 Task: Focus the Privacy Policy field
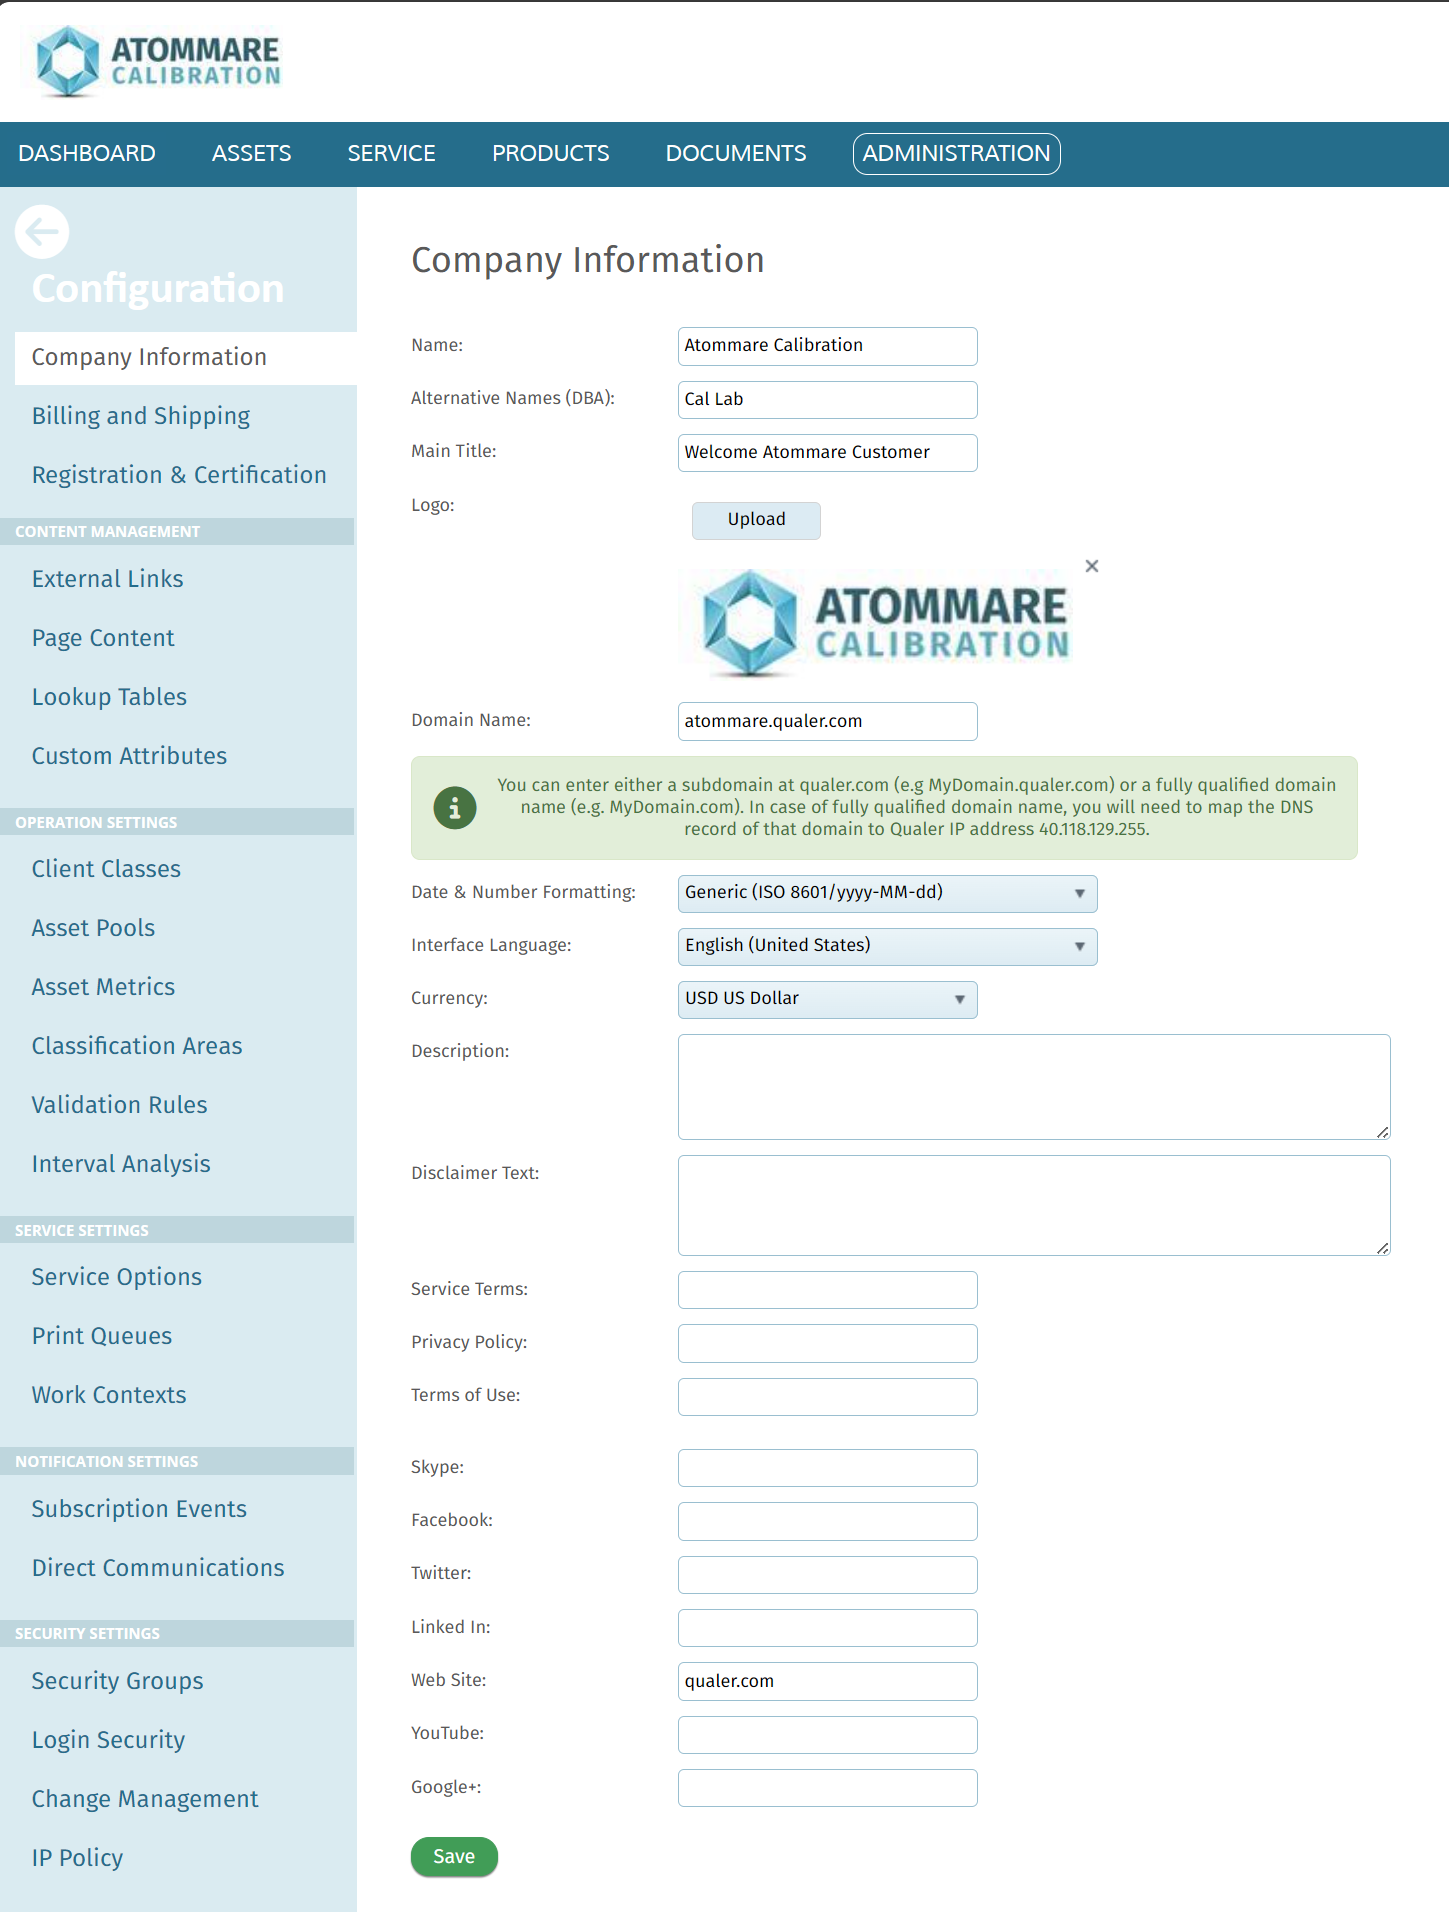[827, 1343]
